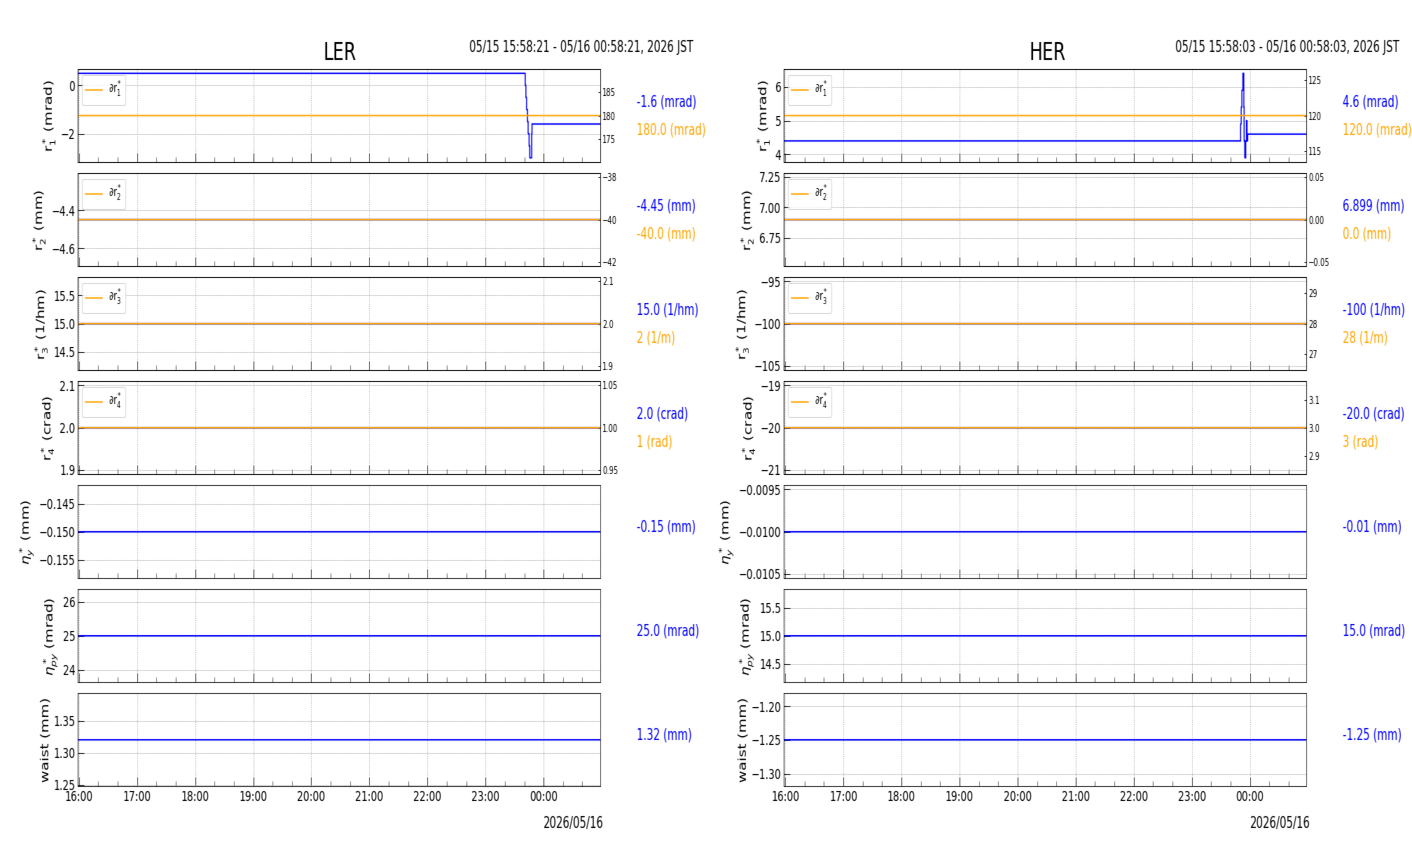Click the LER value 15.0 (1/hm)
Screen dimensions: 1412x864
(x=667, y=310)
